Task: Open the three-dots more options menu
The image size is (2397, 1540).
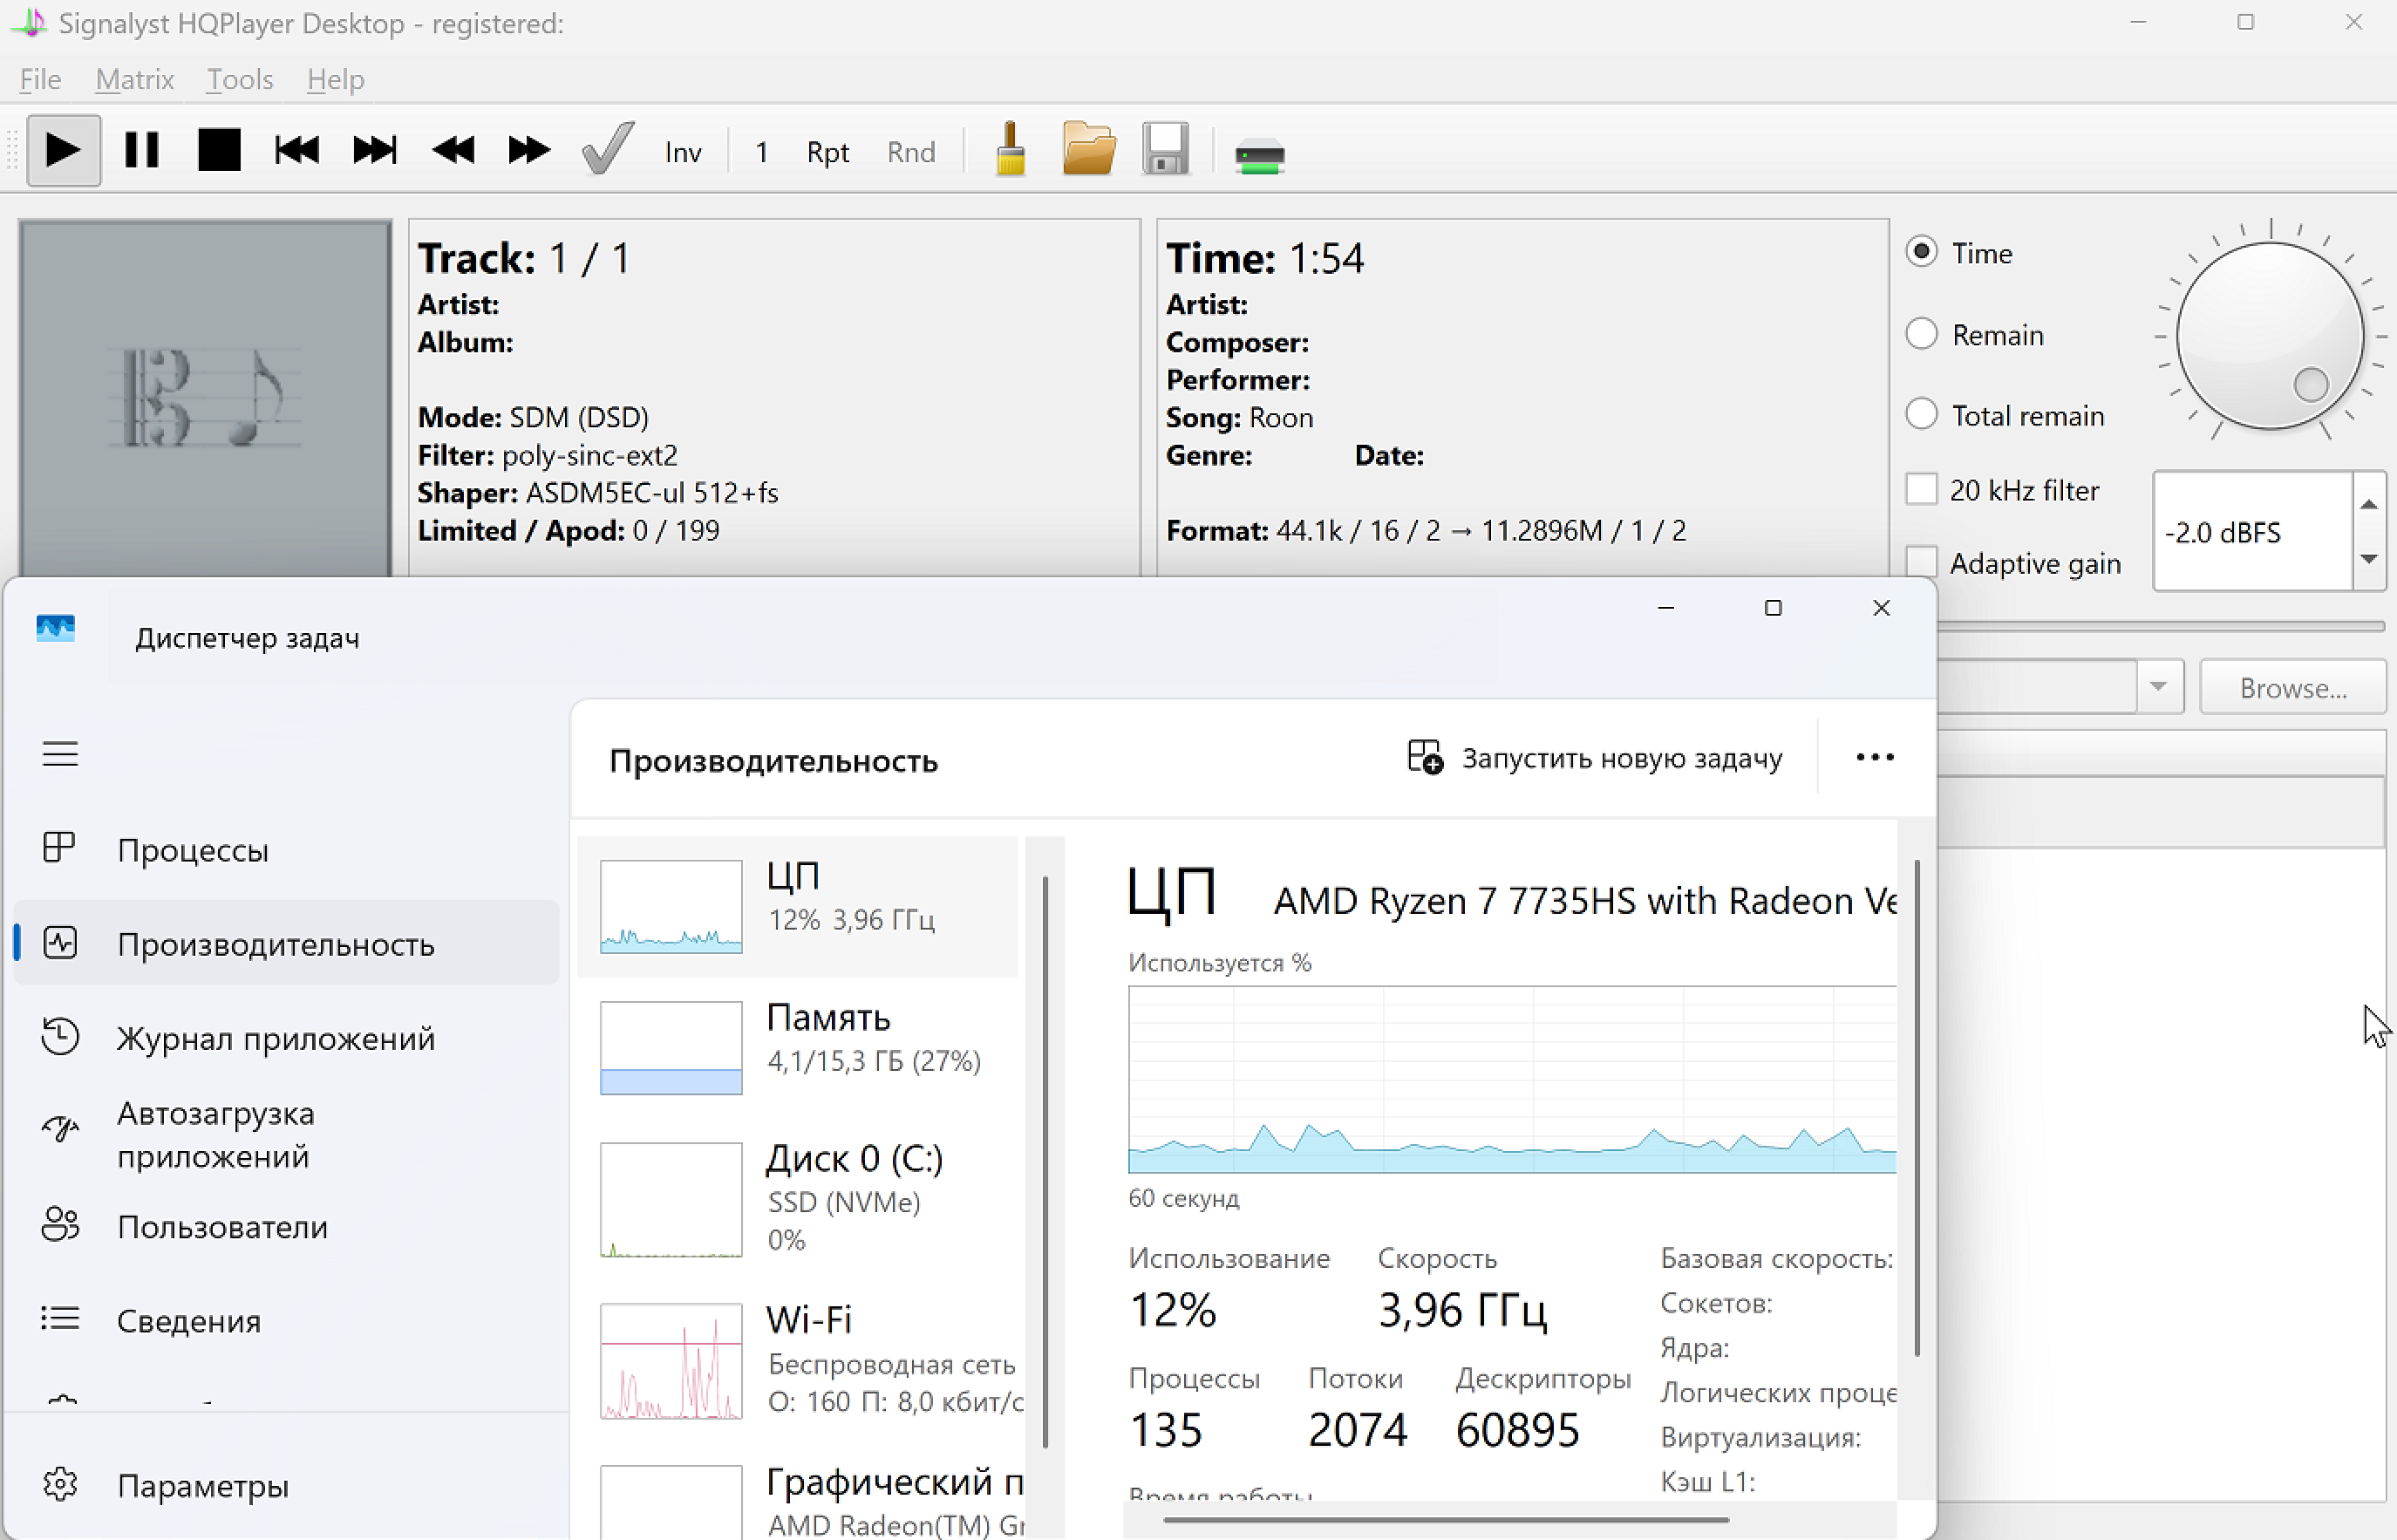Action: point(1874,758)
